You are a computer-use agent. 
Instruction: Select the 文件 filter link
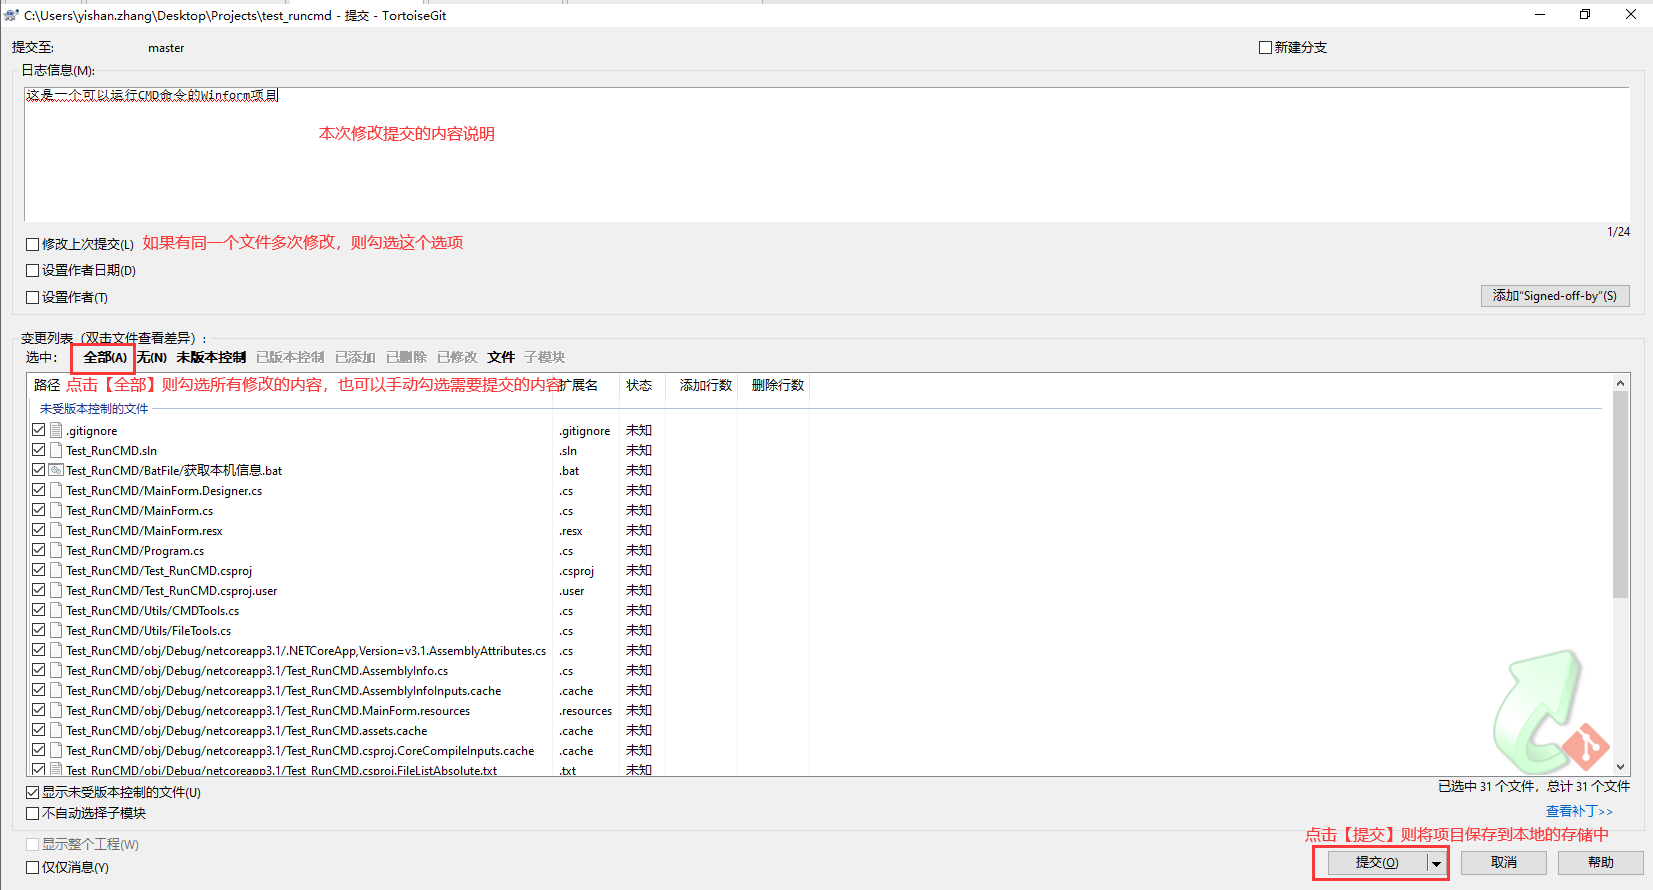point(501,357)
